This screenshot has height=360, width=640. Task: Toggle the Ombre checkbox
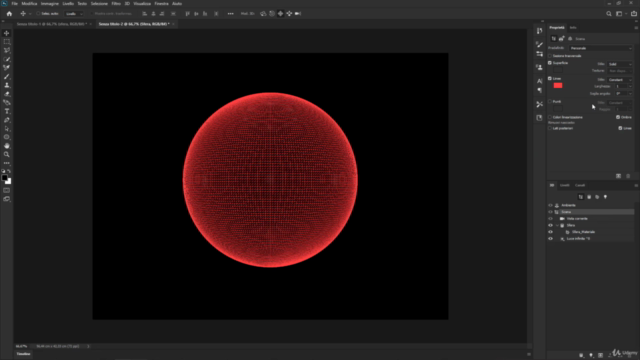click(618, 117)
